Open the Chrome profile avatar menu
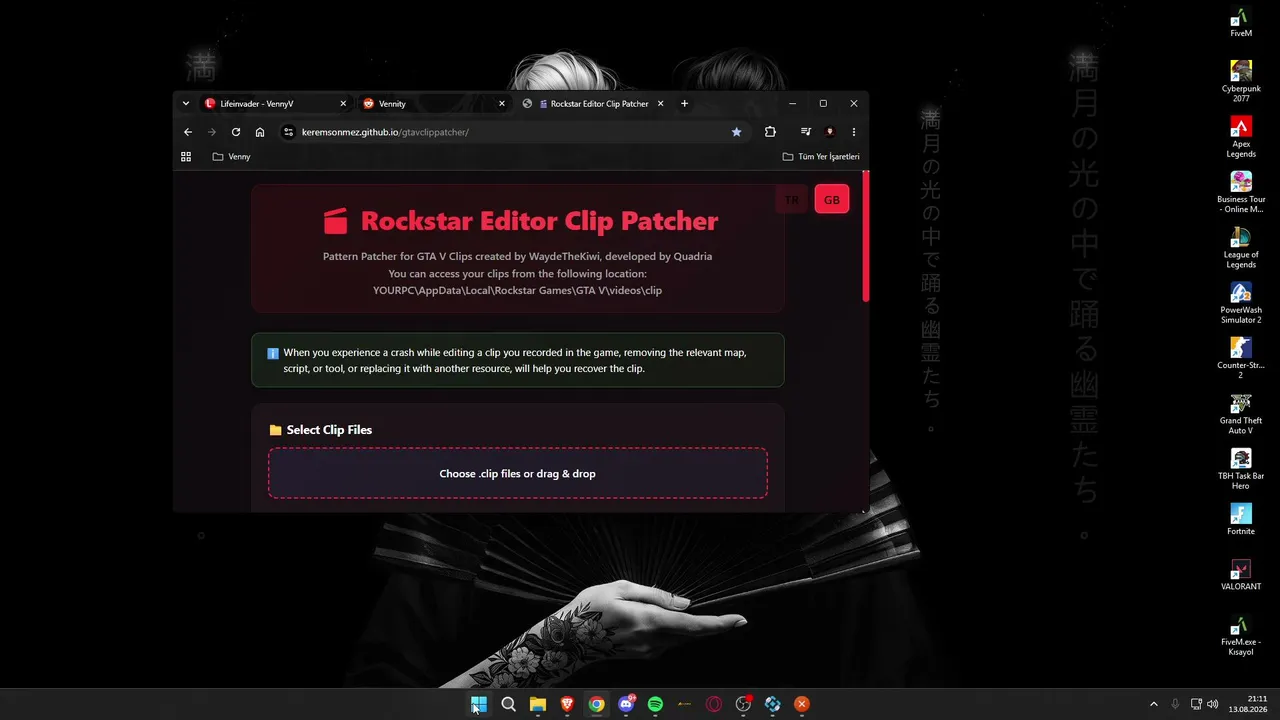The height and width of the screenshot is (720, 1280). pos(829,132)
